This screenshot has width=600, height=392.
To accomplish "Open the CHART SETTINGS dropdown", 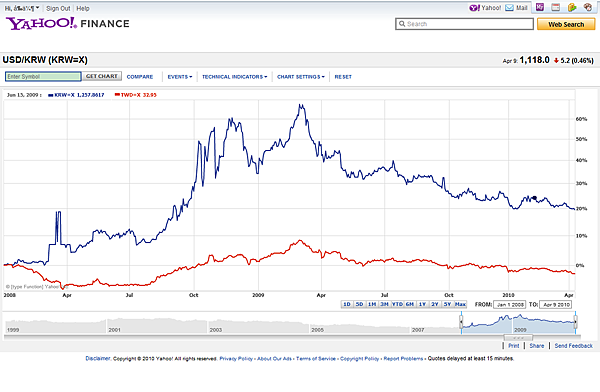I will (300, 77).
